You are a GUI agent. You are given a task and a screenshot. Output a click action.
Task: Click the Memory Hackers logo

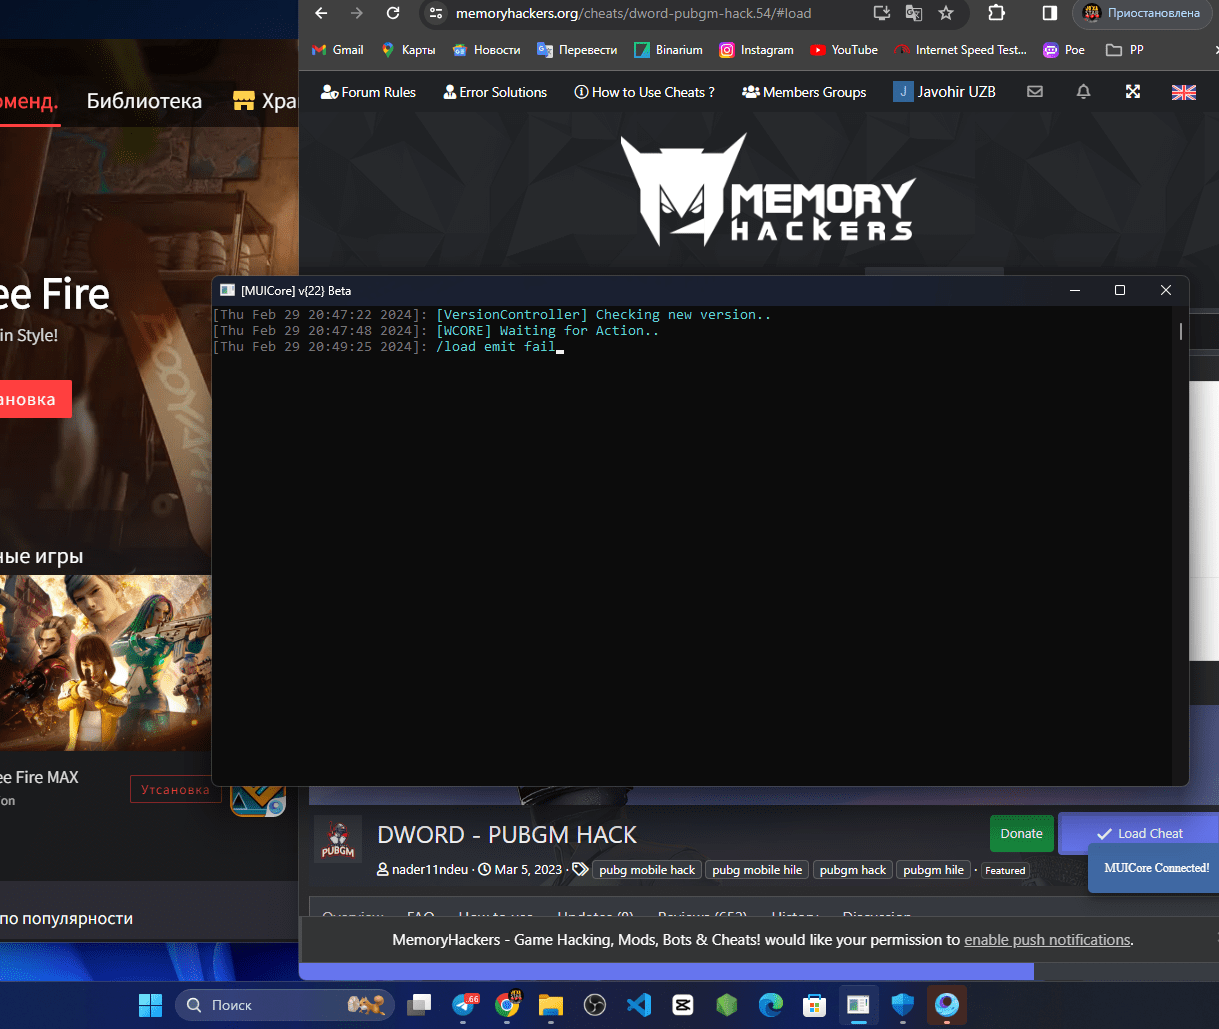[766, 190]
